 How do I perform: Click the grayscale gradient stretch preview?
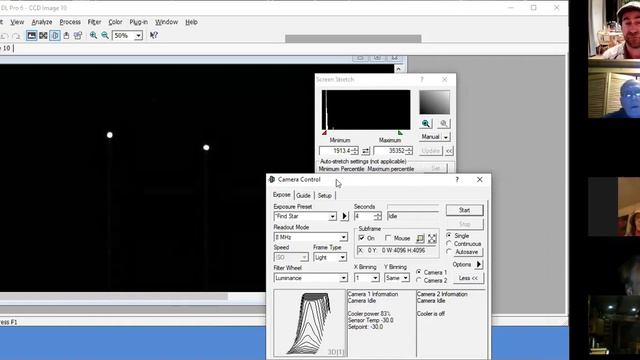435,102
